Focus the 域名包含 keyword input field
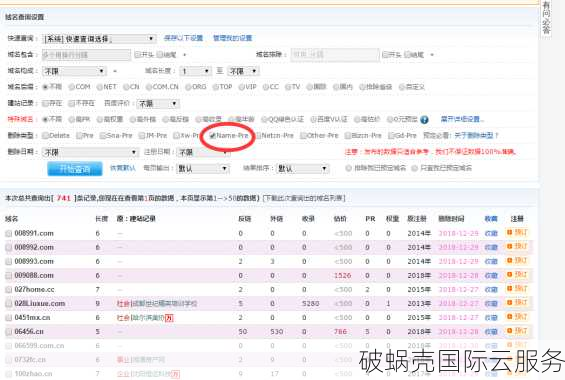 coord(86,55)
